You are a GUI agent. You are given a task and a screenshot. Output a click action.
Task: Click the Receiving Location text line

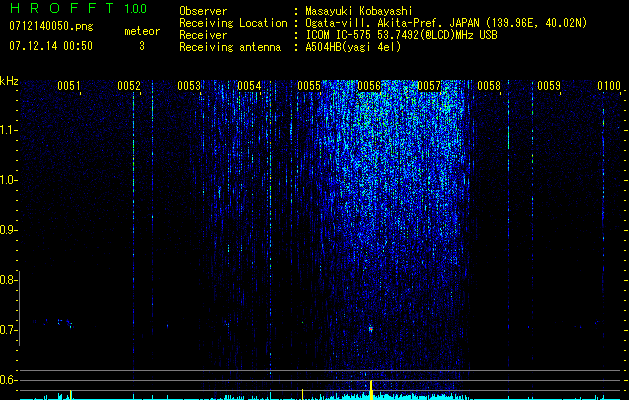(x=383, y=23)
